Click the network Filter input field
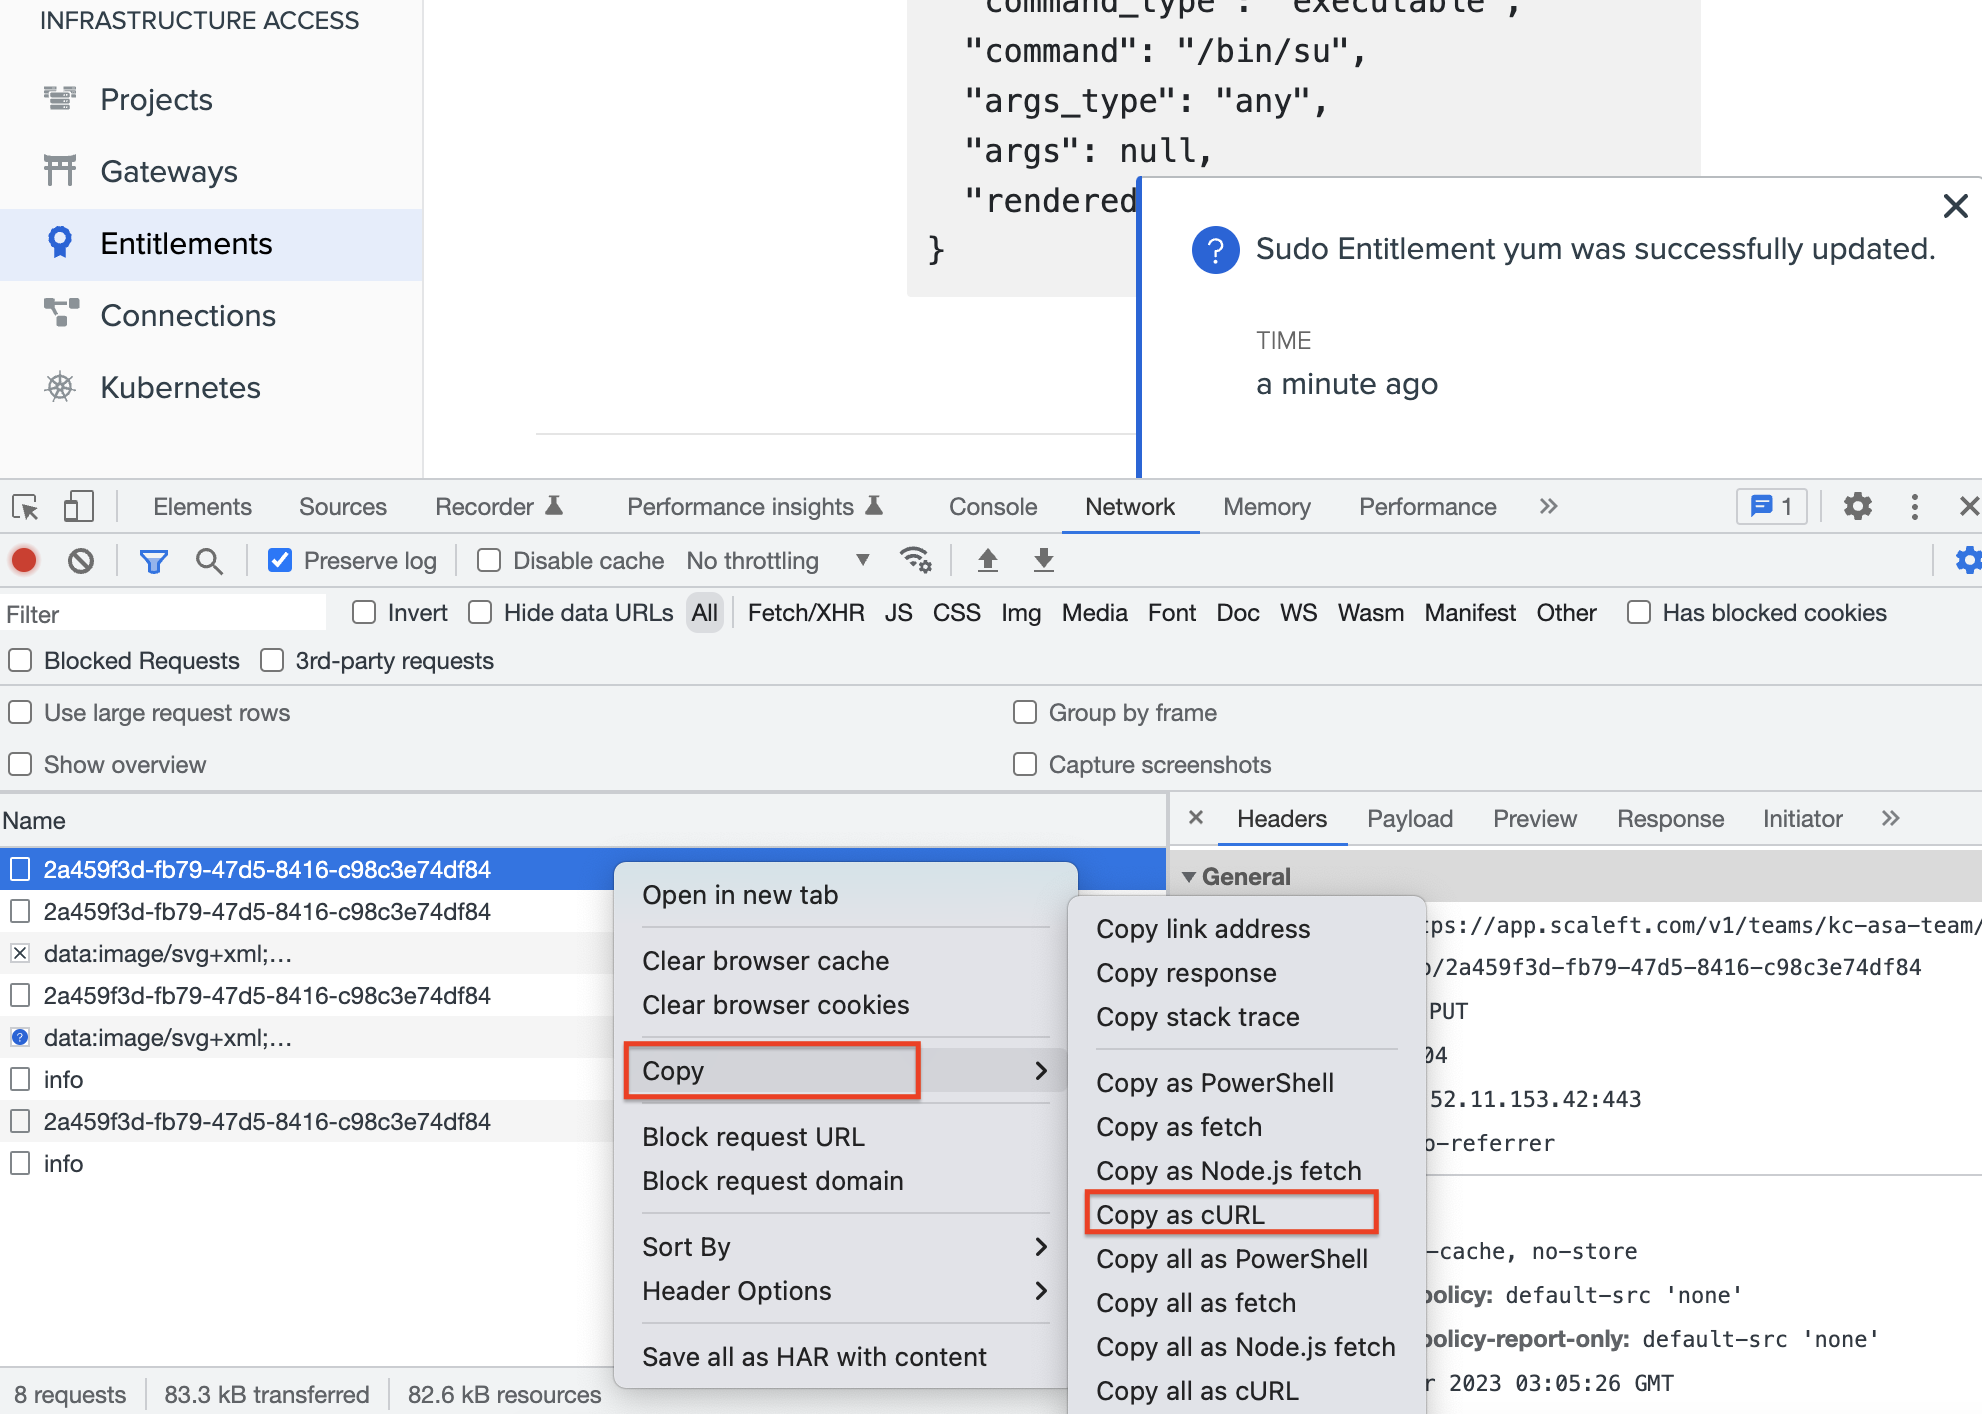This screenshot has height=1414, width=1982. pos(160,612)
